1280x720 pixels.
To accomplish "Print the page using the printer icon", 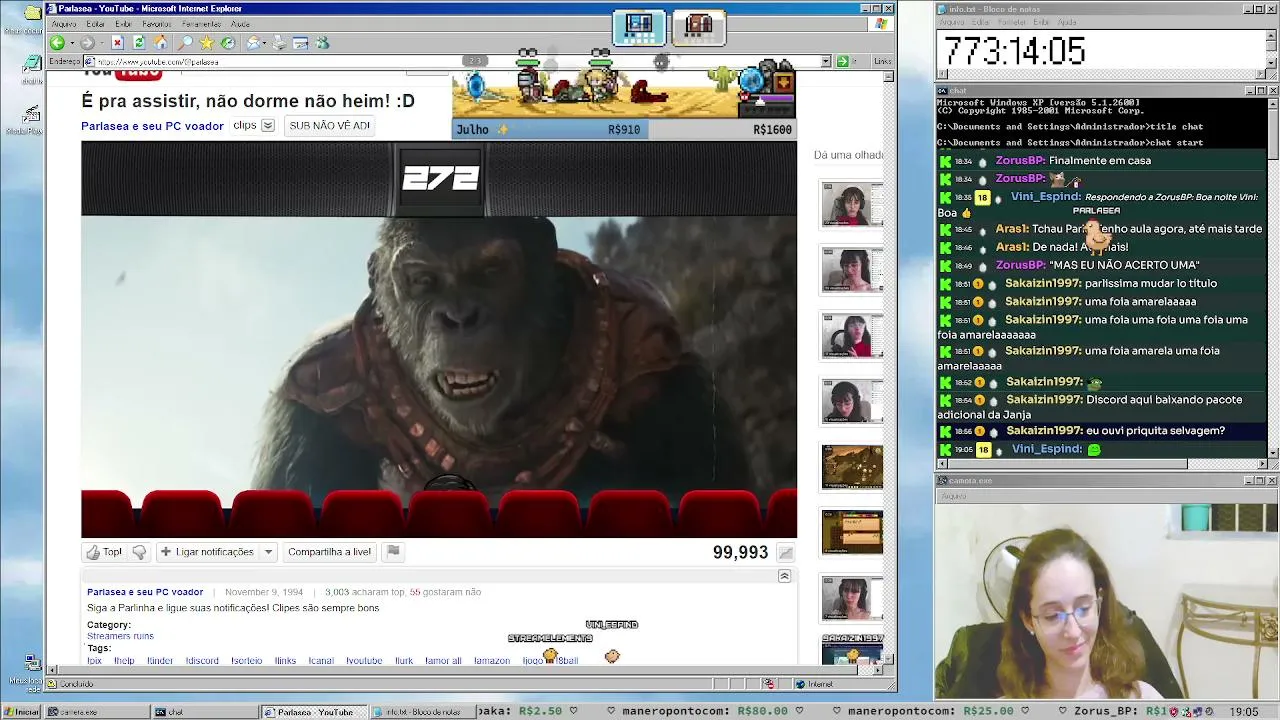I will [x=279, y=43].
